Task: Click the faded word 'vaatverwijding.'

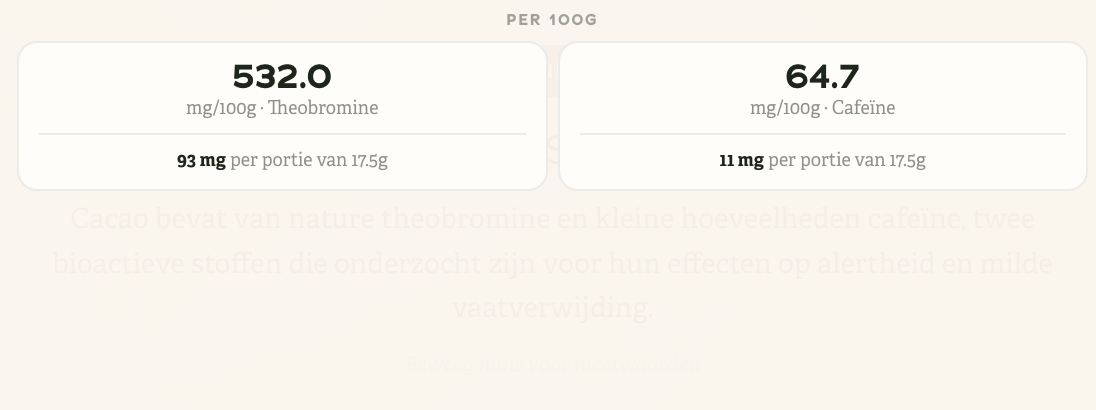Action: pos(552,308)
